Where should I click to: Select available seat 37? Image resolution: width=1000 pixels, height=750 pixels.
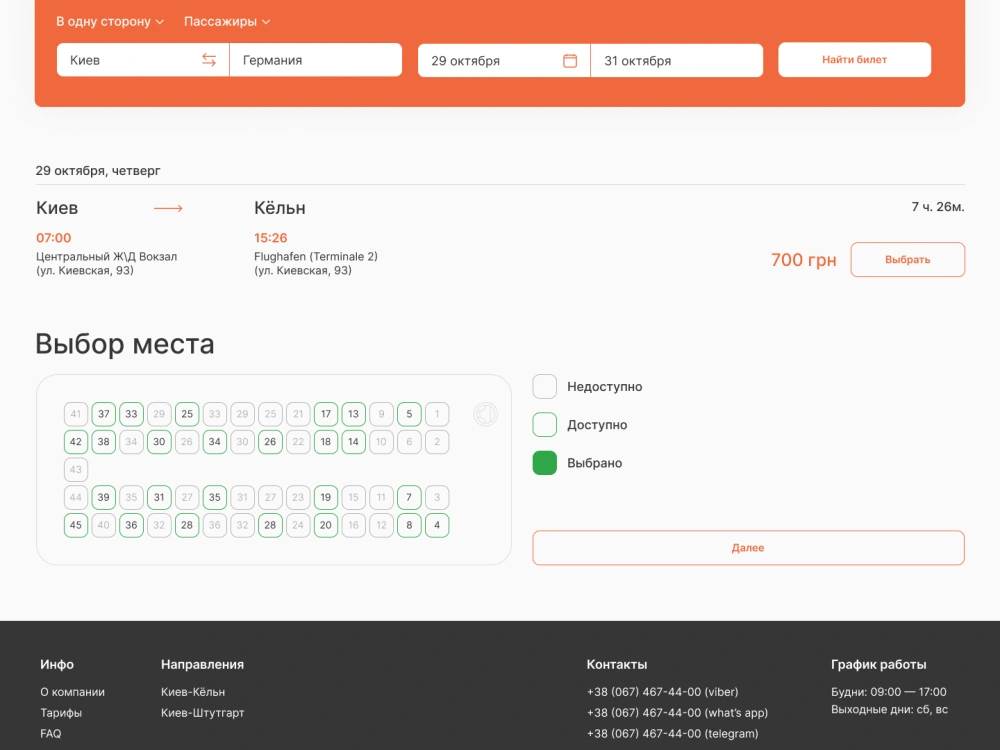pos(103,414)
